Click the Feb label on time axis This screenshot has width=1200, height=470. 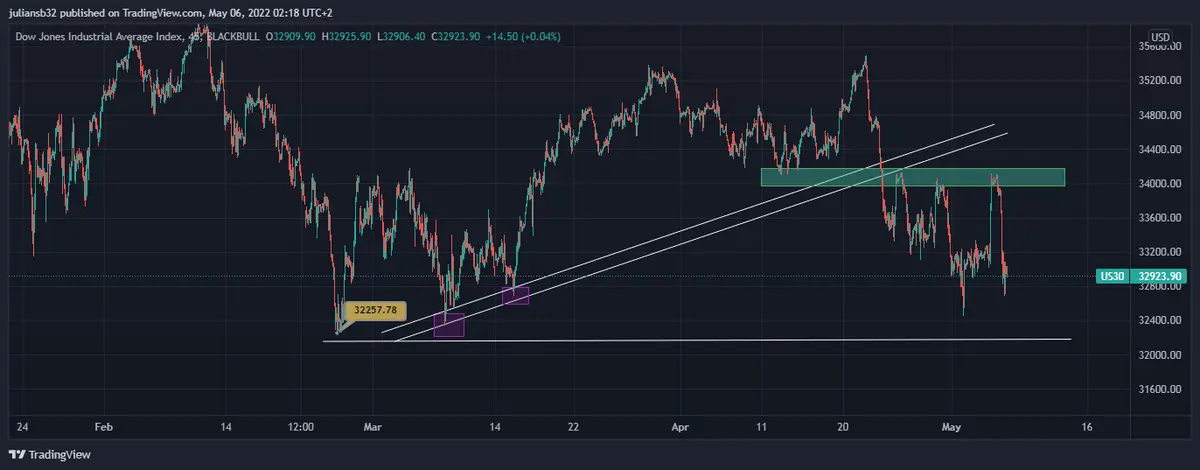[104, 426]
